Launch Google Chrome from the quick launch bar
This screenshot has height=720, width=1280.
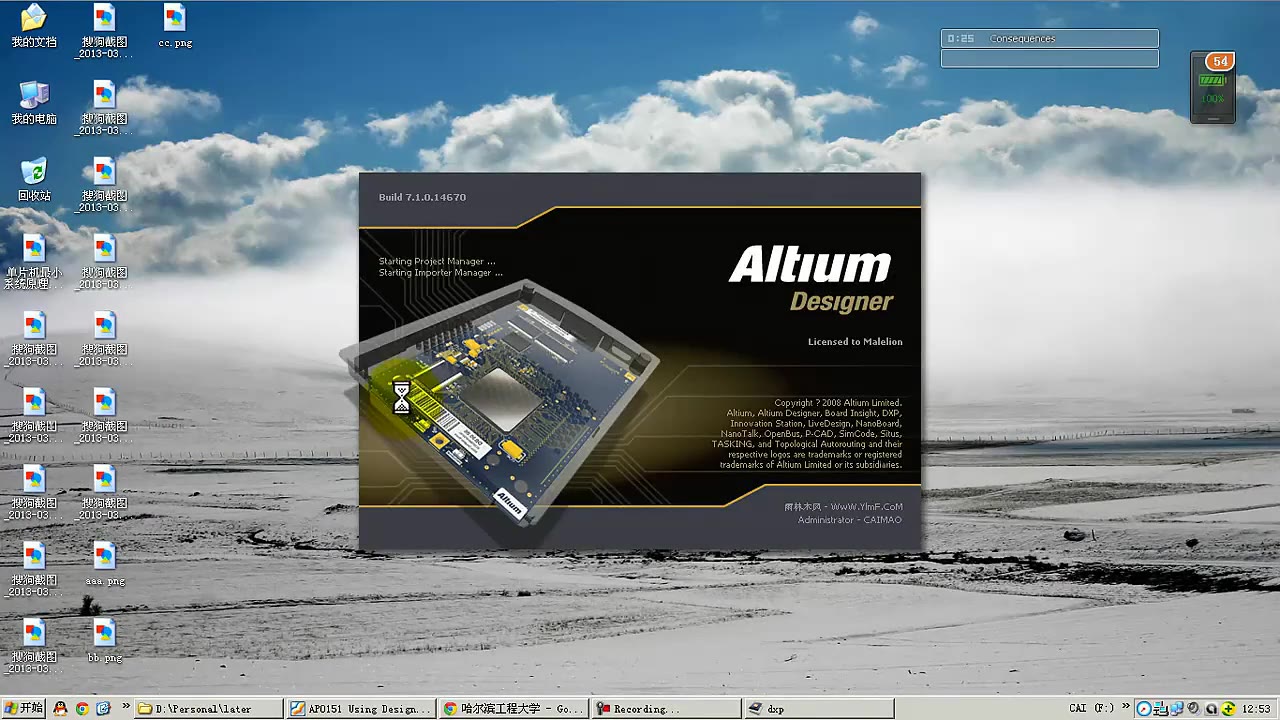(x=82, y=708)
